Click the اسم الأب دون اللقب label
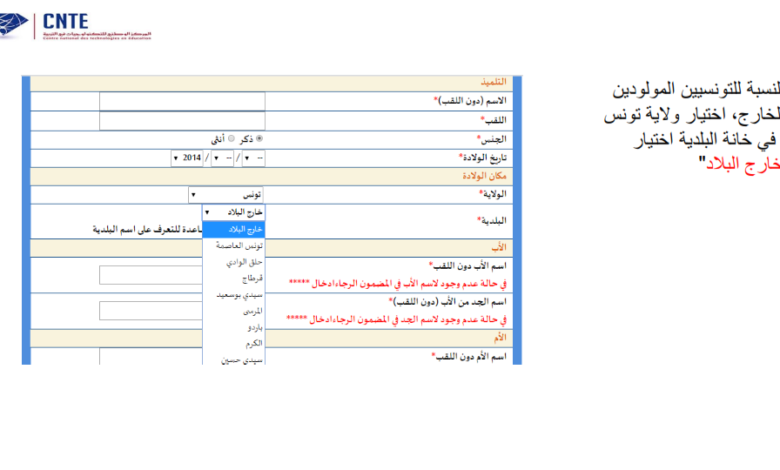Image resolution: width=780 pixels, height=470 pixels. tap(468, 266)
